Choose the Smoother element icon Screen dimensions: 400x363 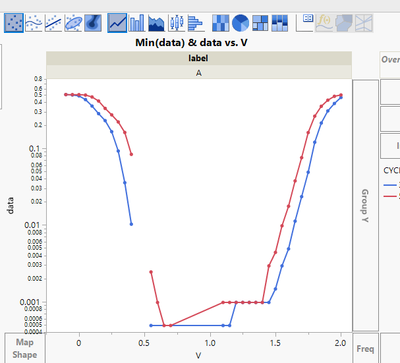(x=34, y=23)
